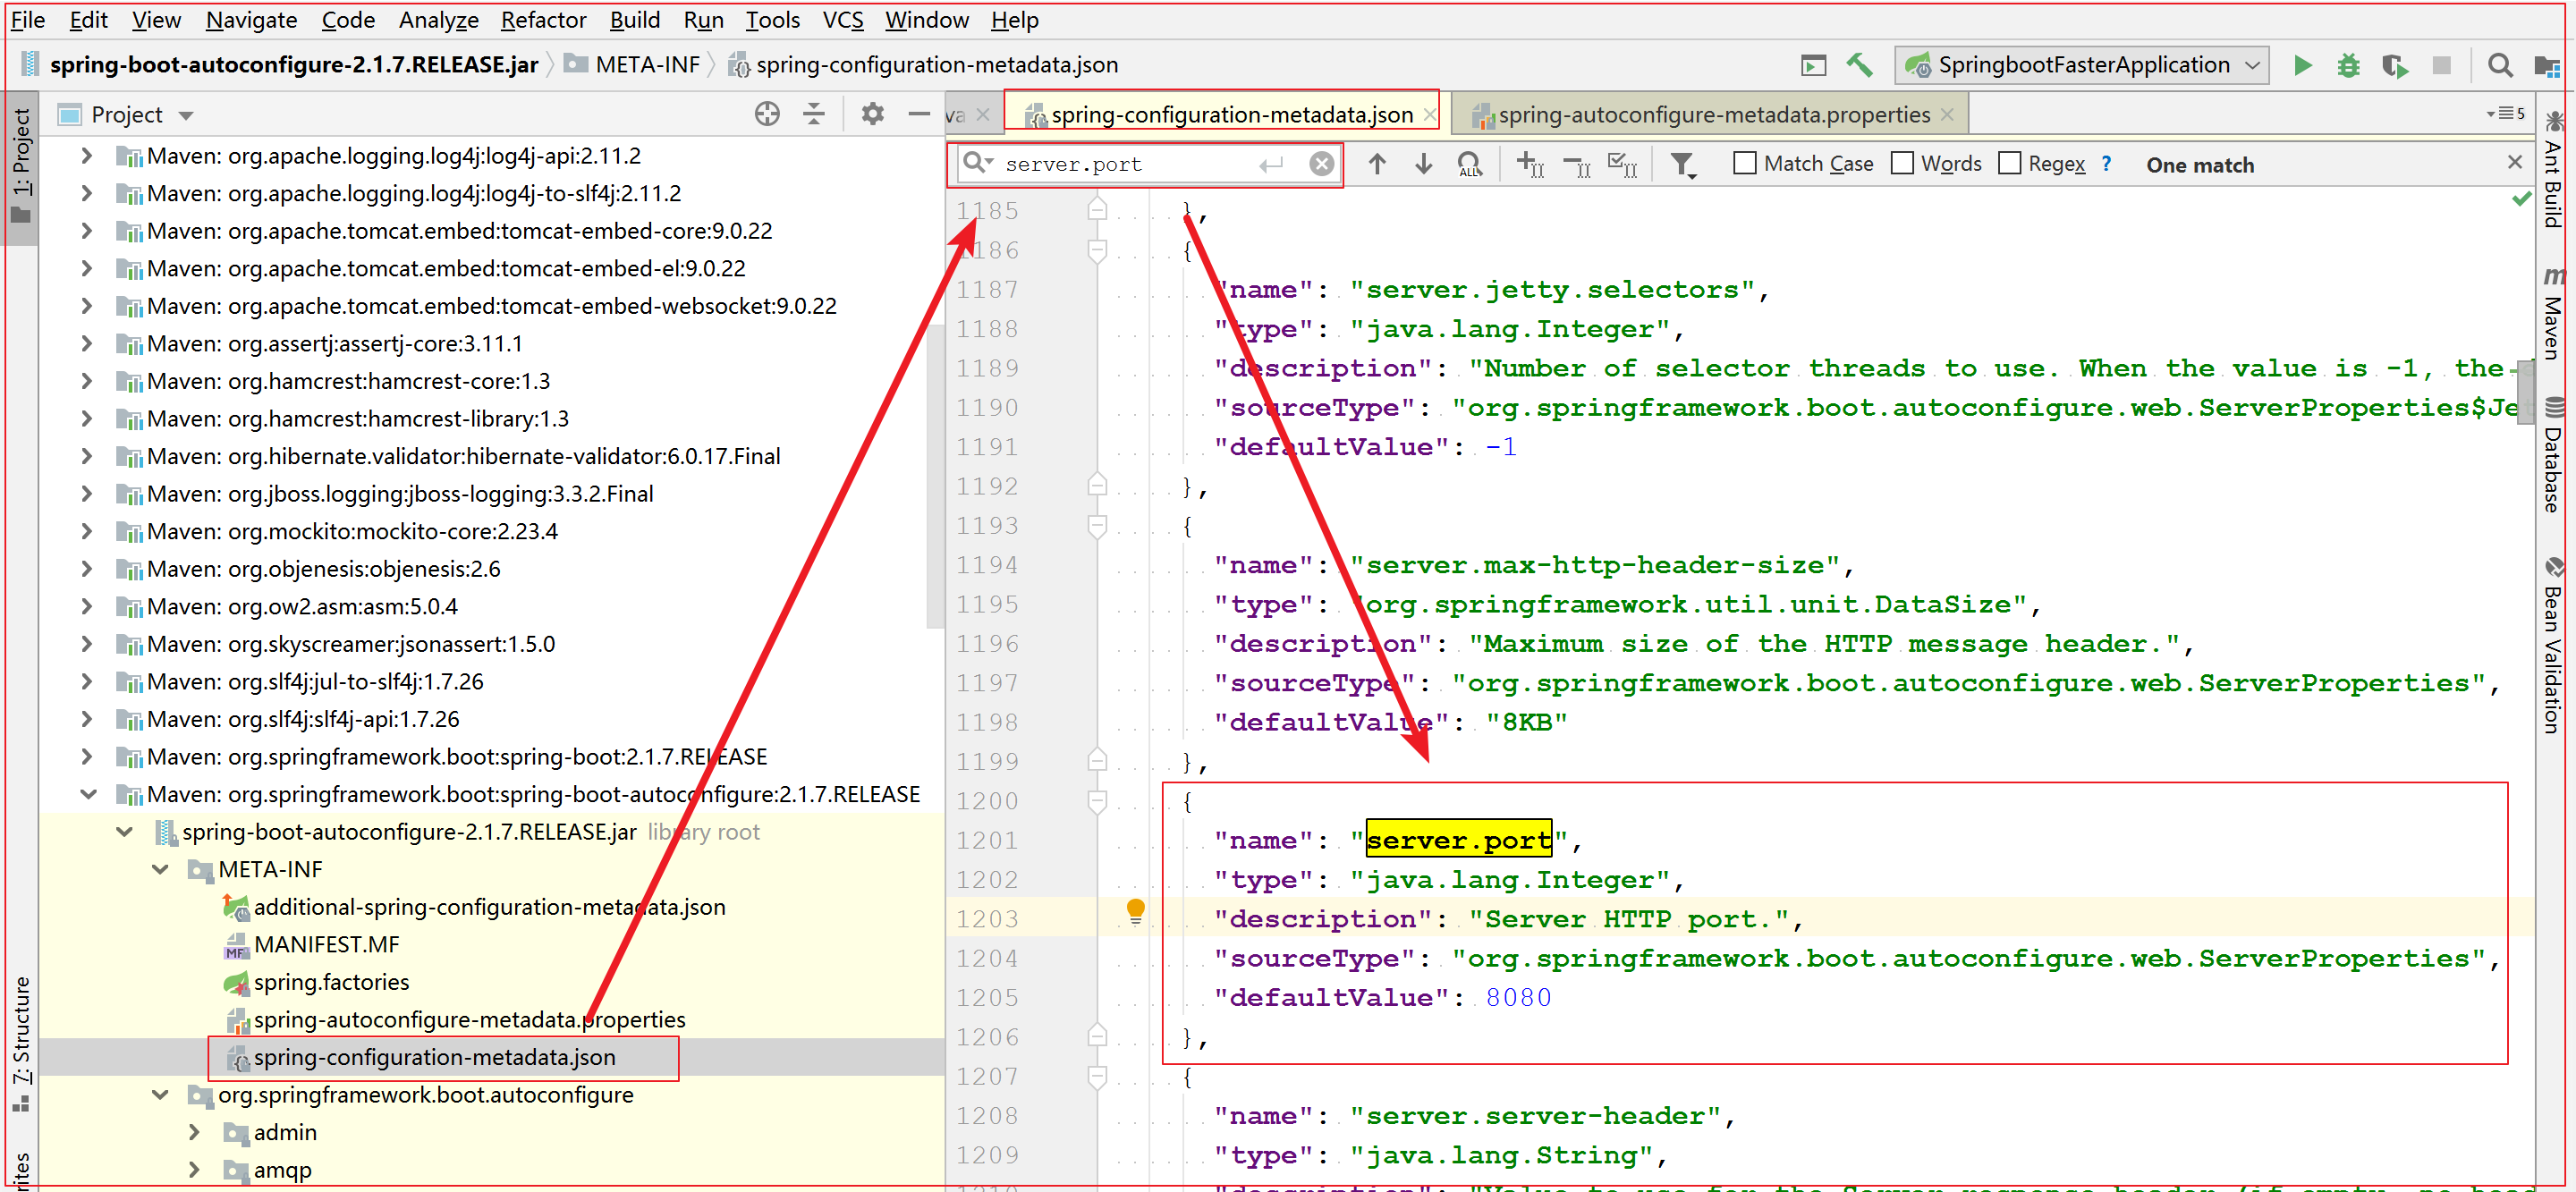Toggle fold marker at line 1207
This screenshot has height=1192, width=2576.
tap(1097, 1077)
